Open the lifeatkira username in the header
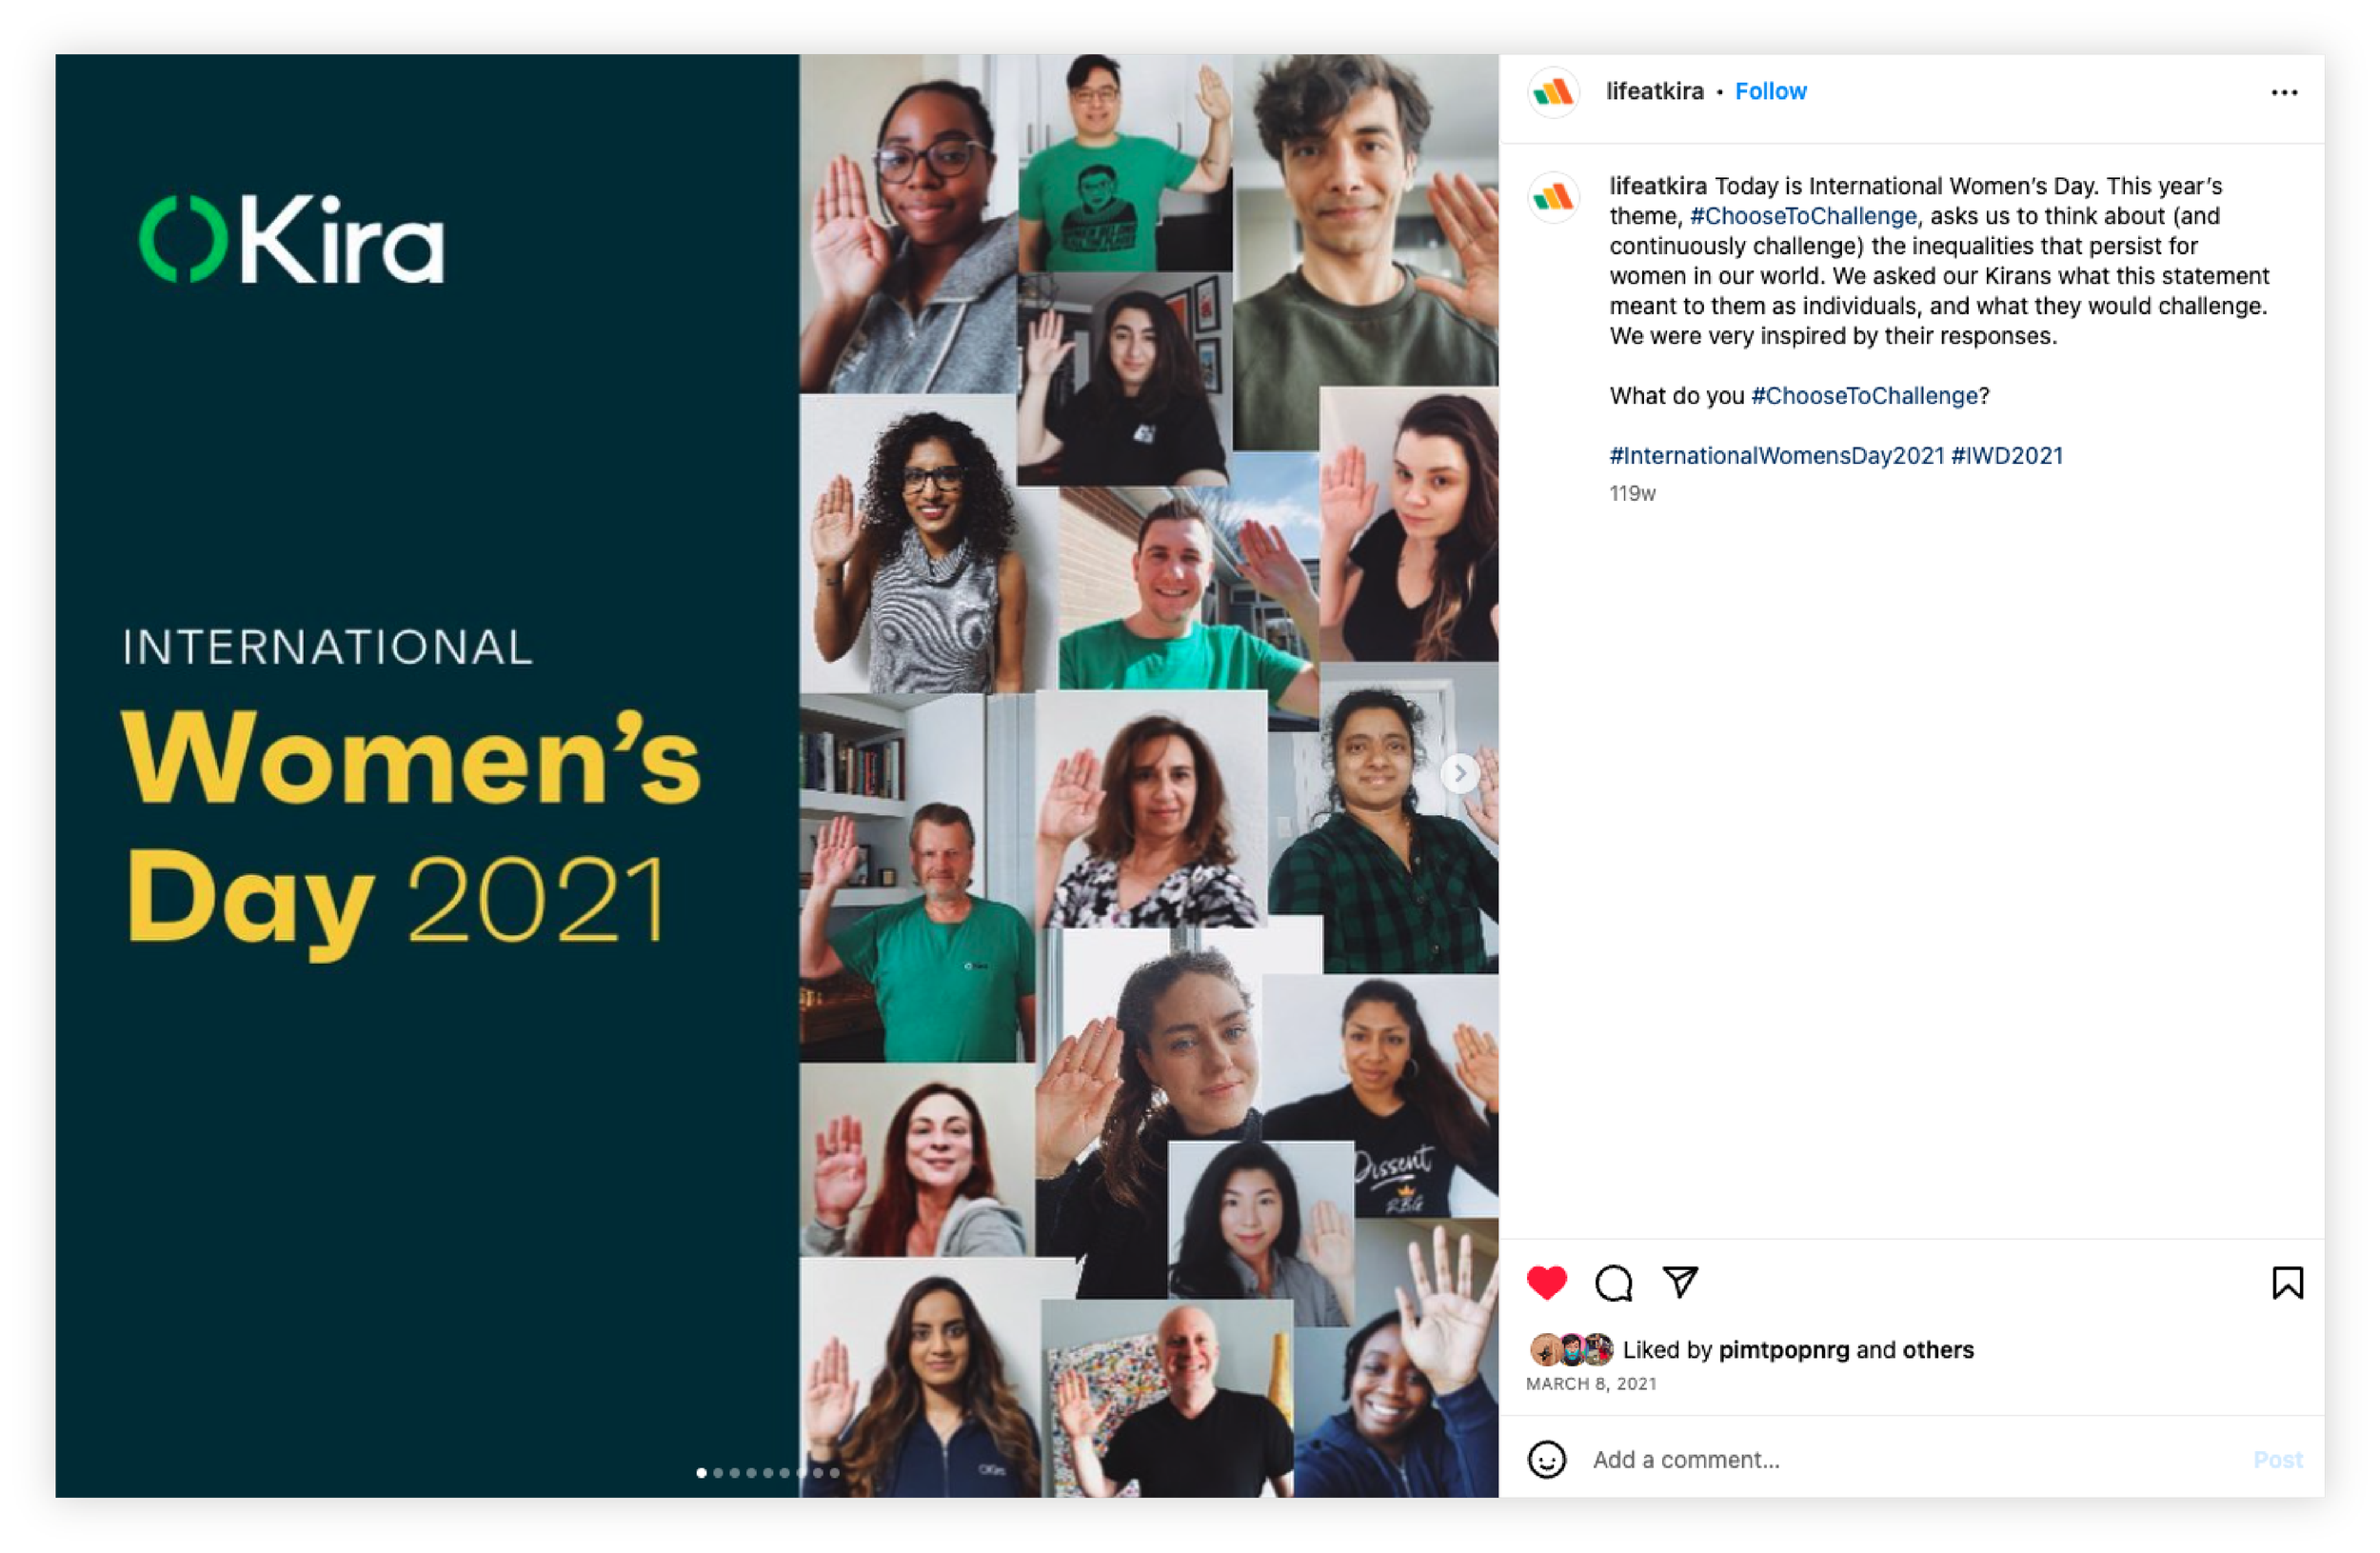The height and width of the screenshot is (1553, 2380). 1654,91
